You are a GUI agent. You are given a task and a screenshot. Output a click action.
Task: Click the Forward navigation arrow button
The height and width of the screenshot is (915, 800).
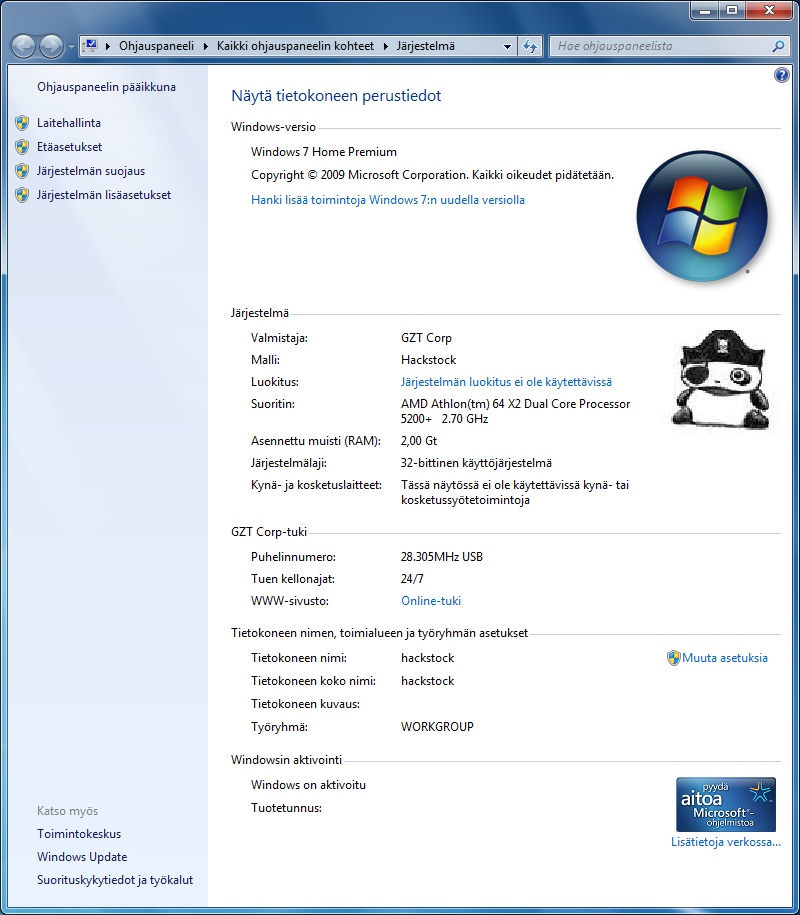point(51,46)
